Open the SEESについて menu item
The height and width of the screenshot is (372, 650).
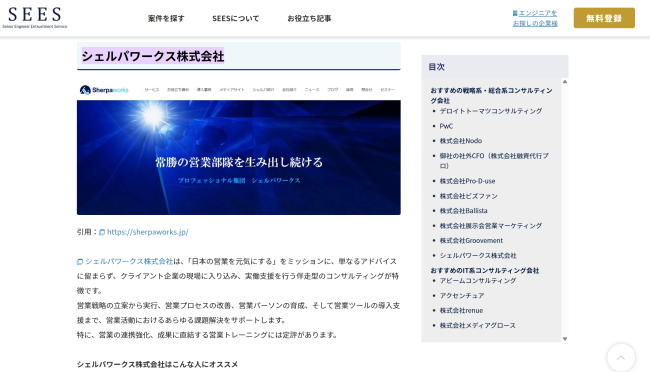click(235, 18)
